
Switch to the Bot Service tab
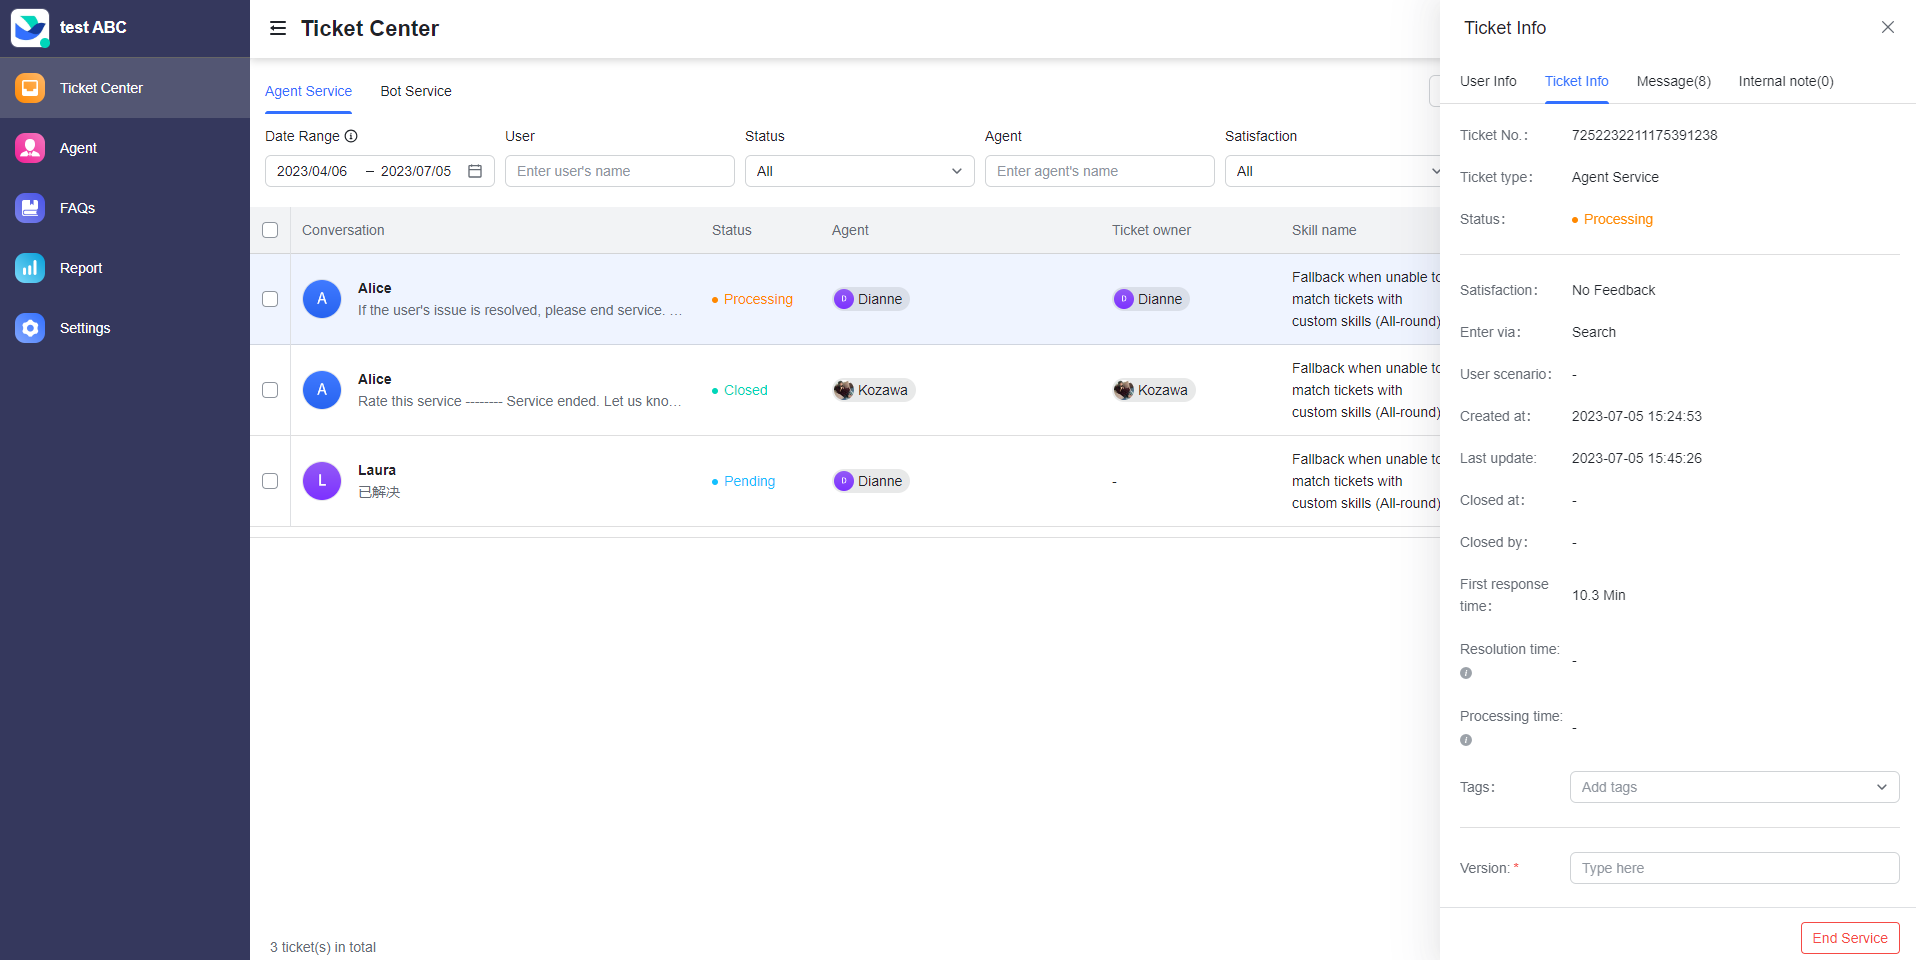tap(416, 91)
